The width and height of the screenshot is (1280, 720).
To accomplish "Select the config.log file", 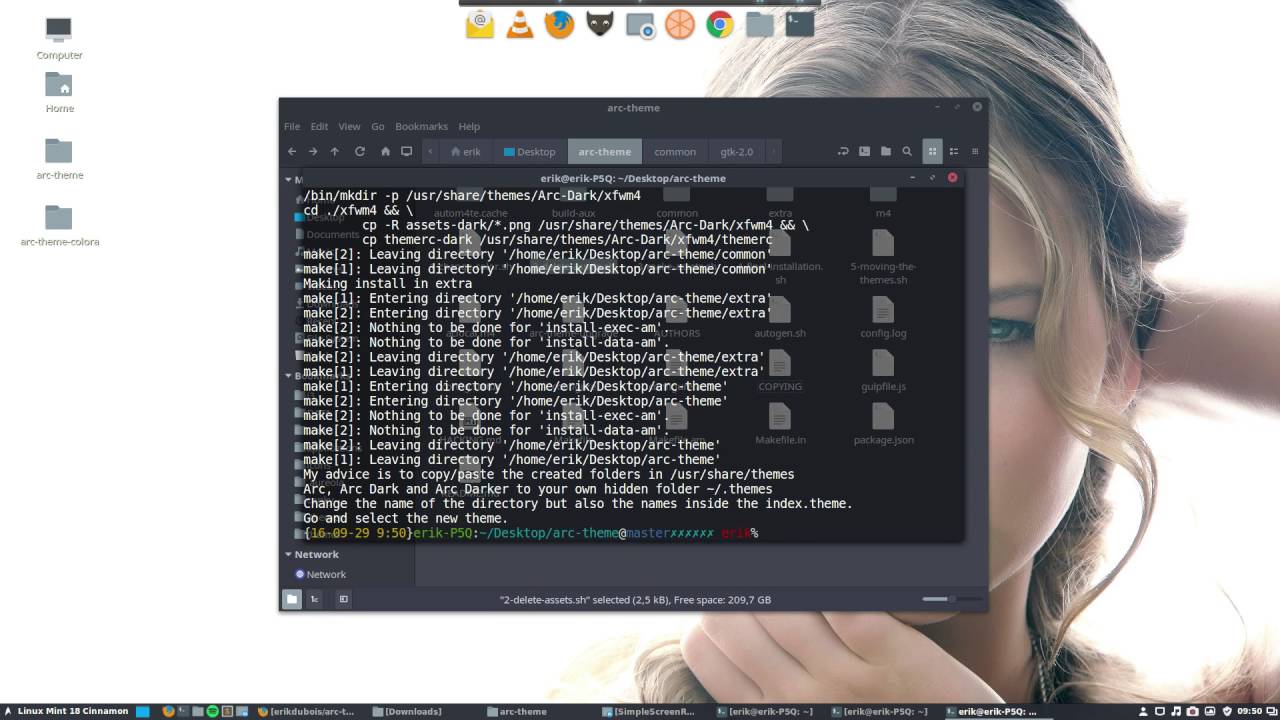I will (x=883, y=317).
